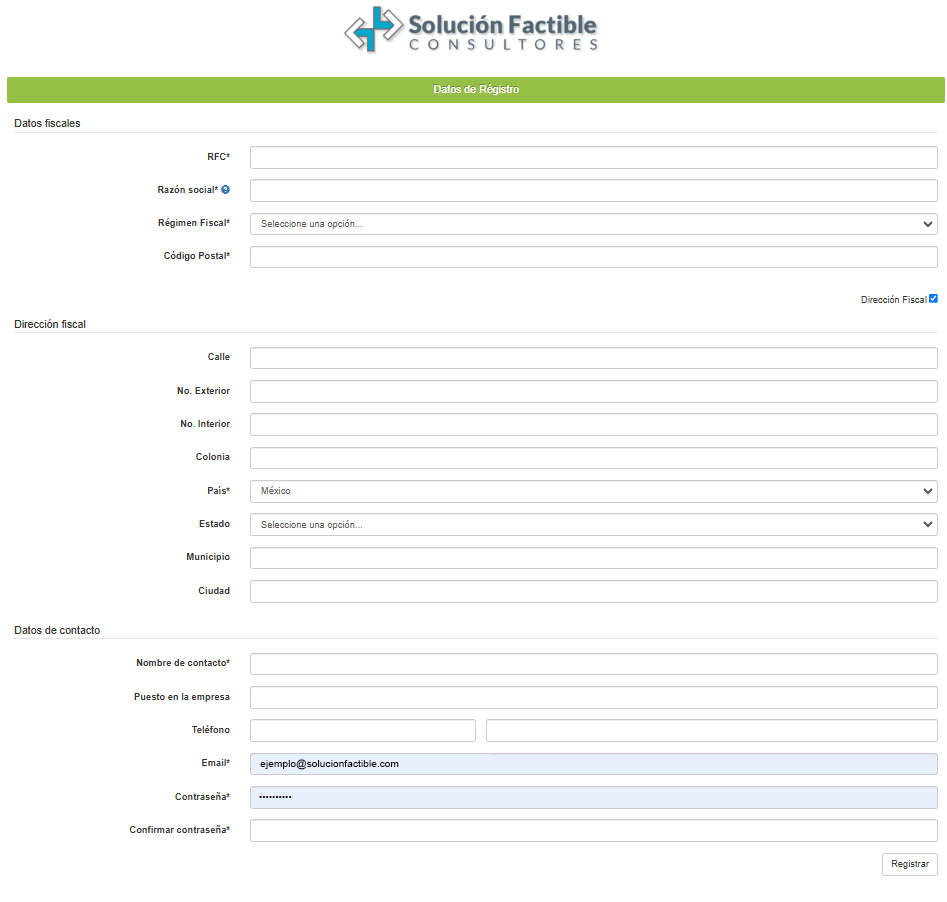Focus the first Teléfono input box
This screenshot has height=902, width=947.
click(x=362, y=731)
